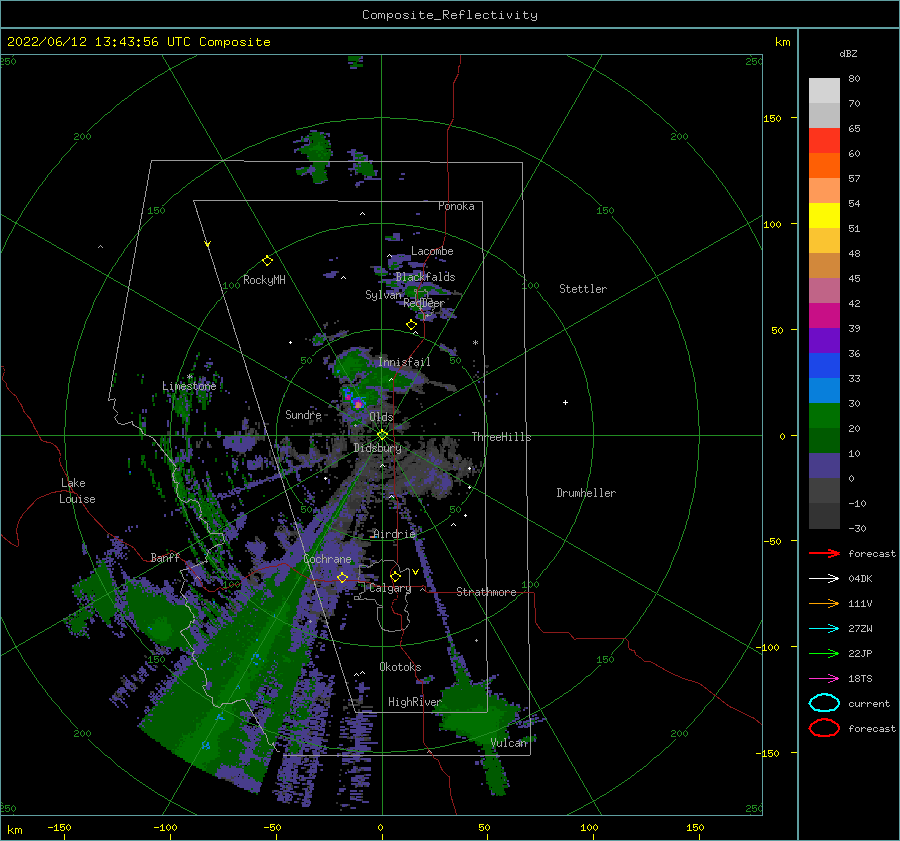
Task: Click the red forecast arrow legend icon
Action: pyautogui.click(x=824, y=553)
